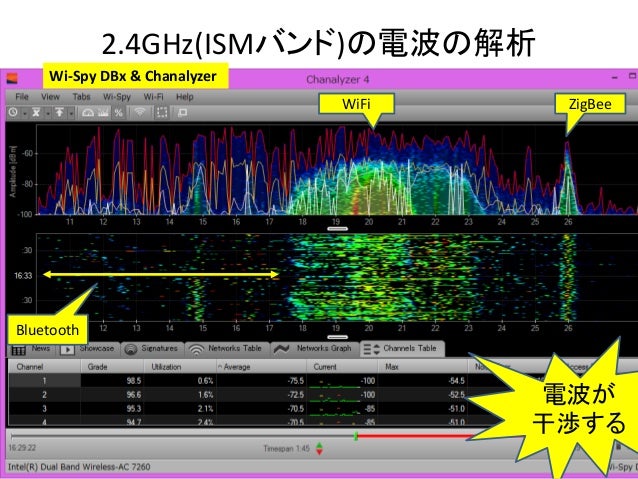Select the spectrum bars view icon

pyautogui.click(x=103, y=112)
